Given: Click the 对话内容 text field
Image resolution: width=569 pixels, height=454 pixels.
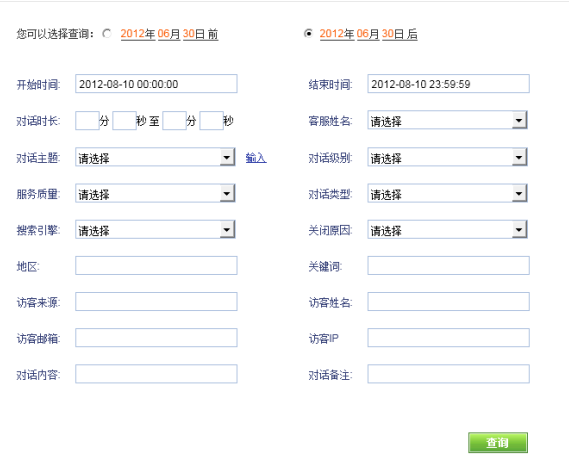Looking at the screenshot, I should [156, 374].
